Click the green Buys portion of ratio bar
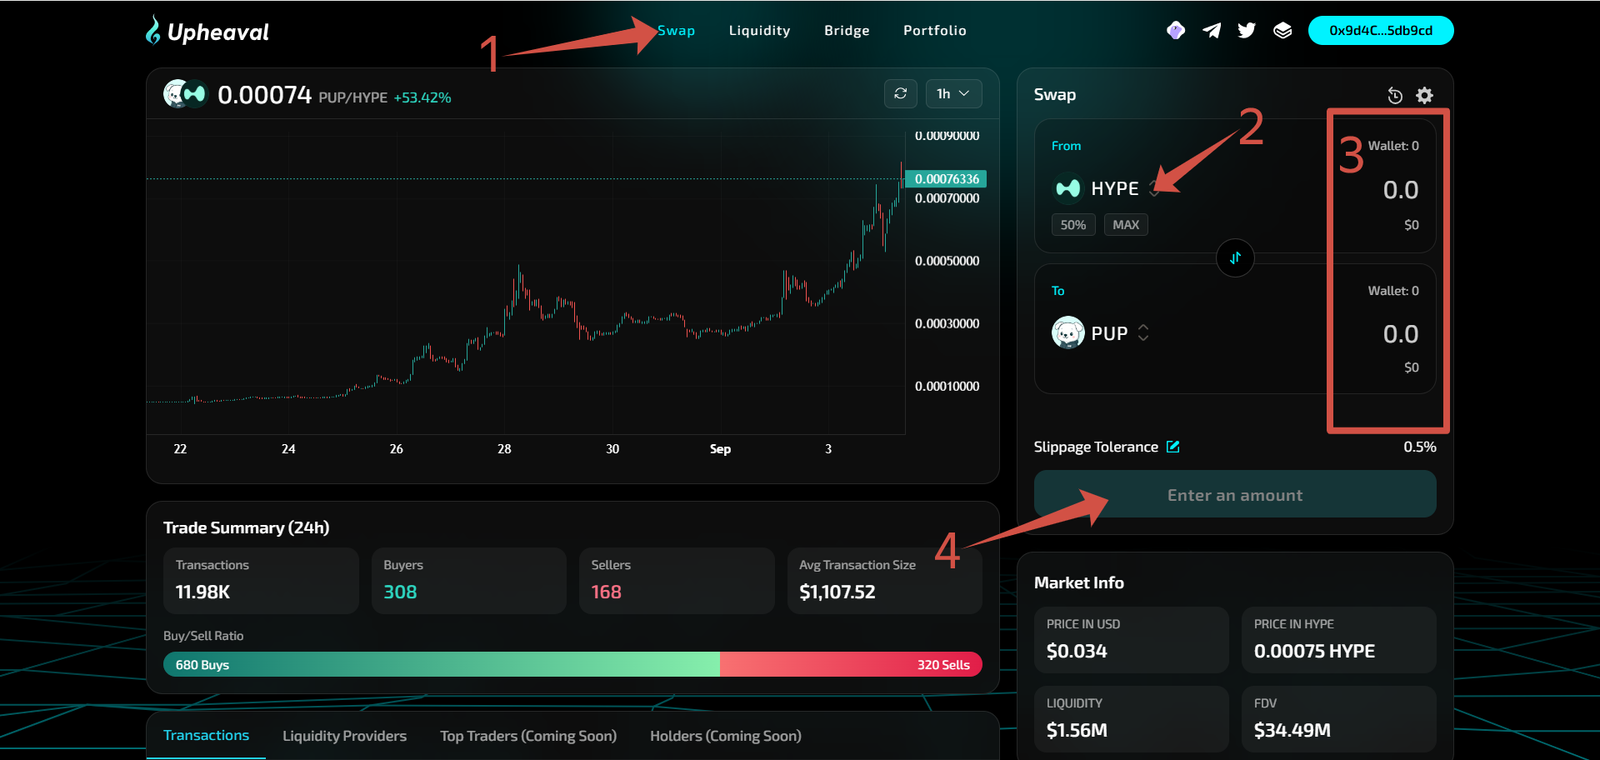The height and width of the screenshot is (760, 1600). pos(440,665)
